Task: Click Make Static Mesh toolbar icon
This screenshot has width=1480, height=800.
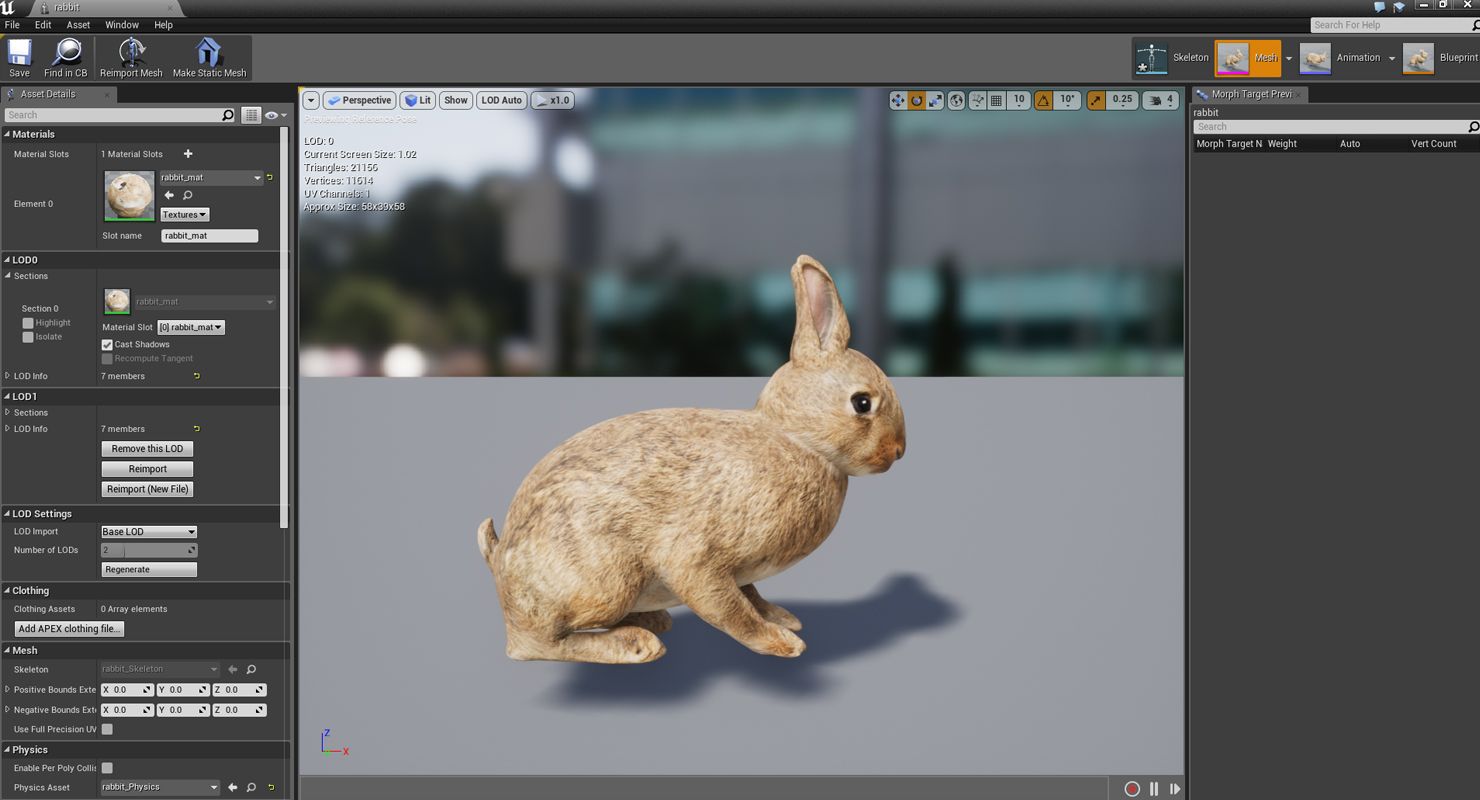Action: point(209,58)
